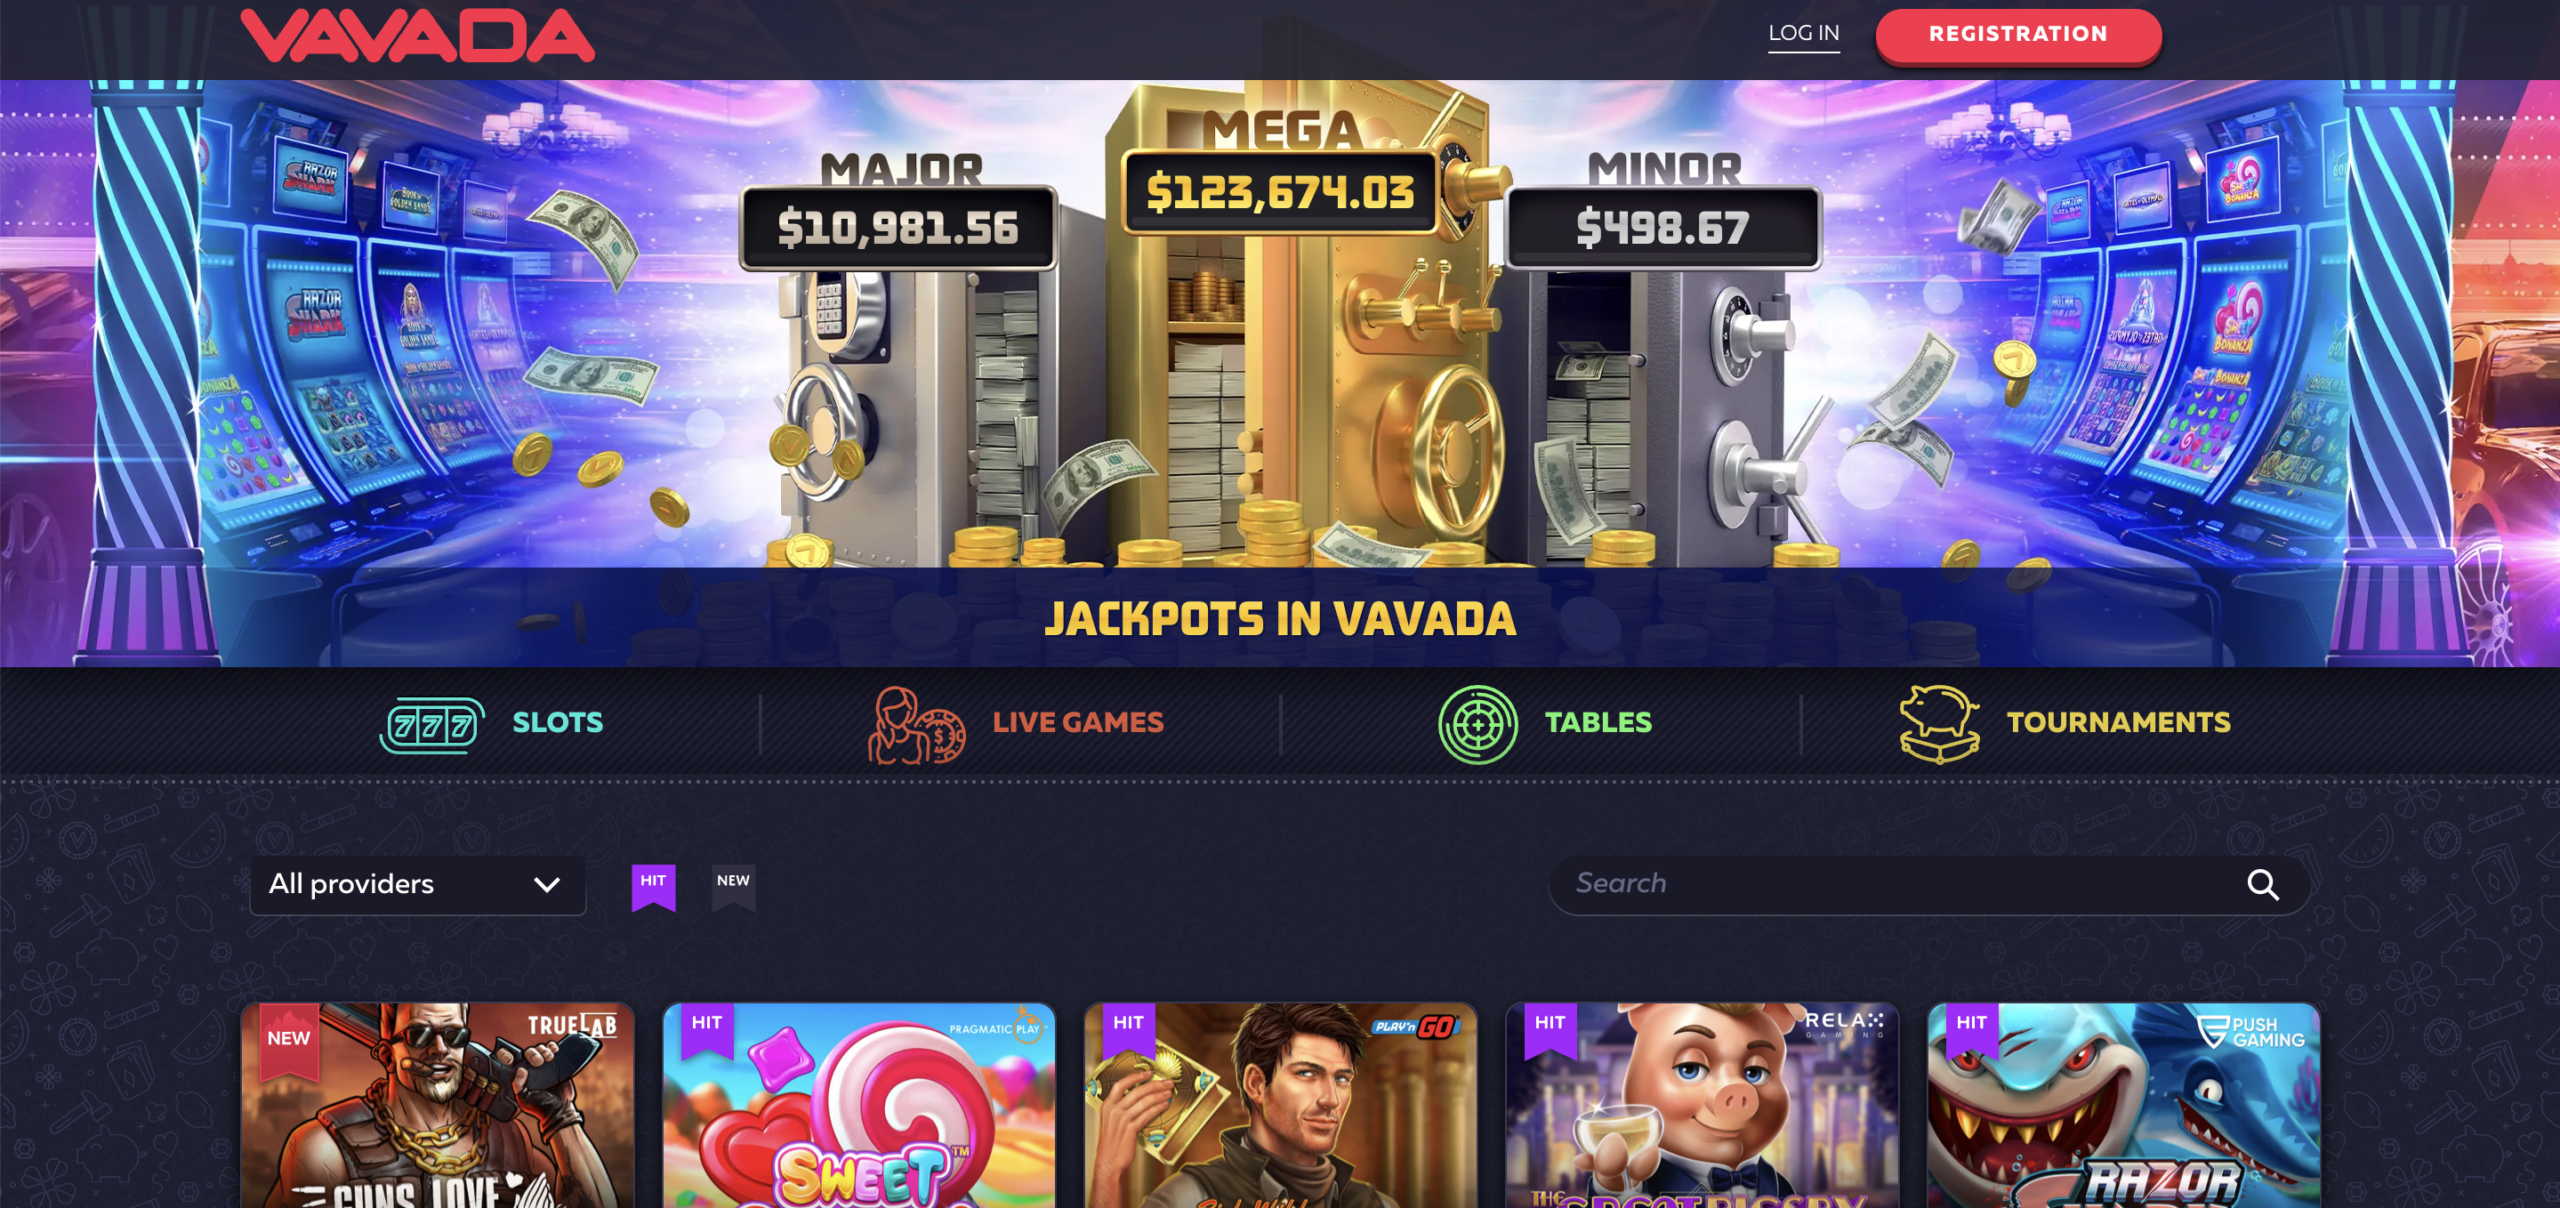This screenshot has height=1208, width=2560.
Task: Click the red REGISTRATION button
Action: (x=2018, y=35)
